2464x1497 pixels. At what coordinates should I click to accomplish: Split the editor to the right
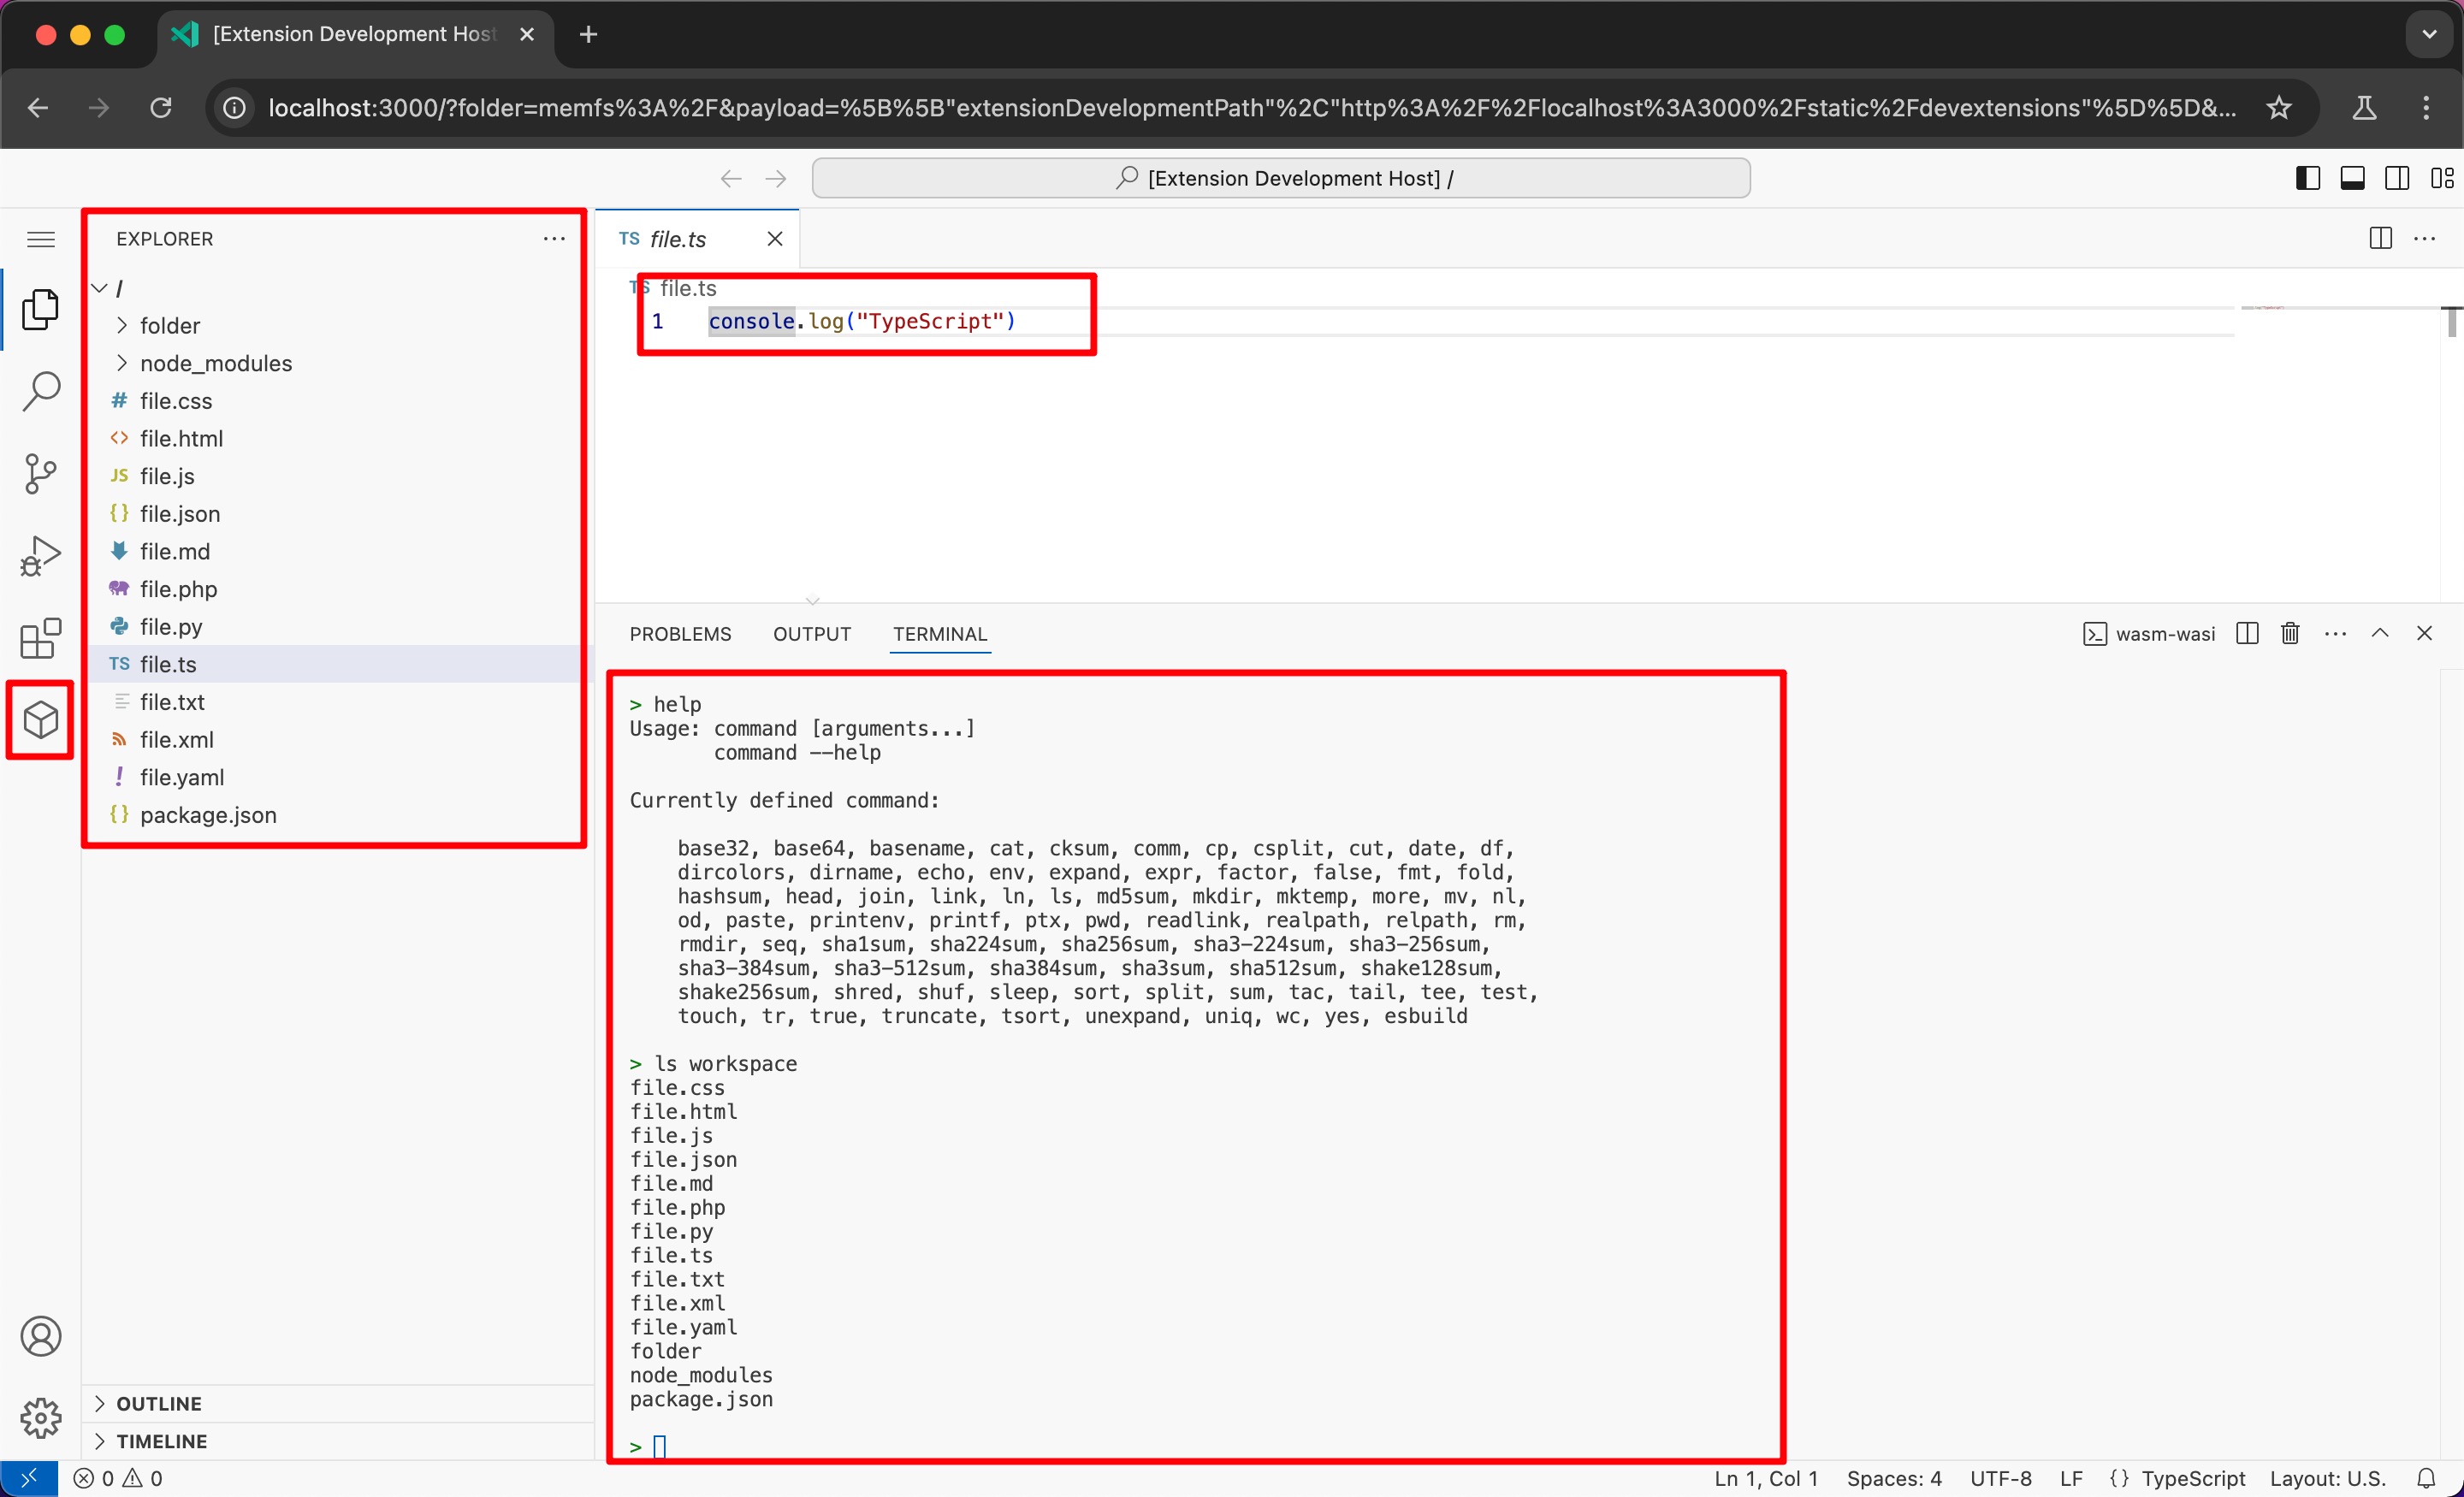pyautogui.click(x=2381, y=238)
